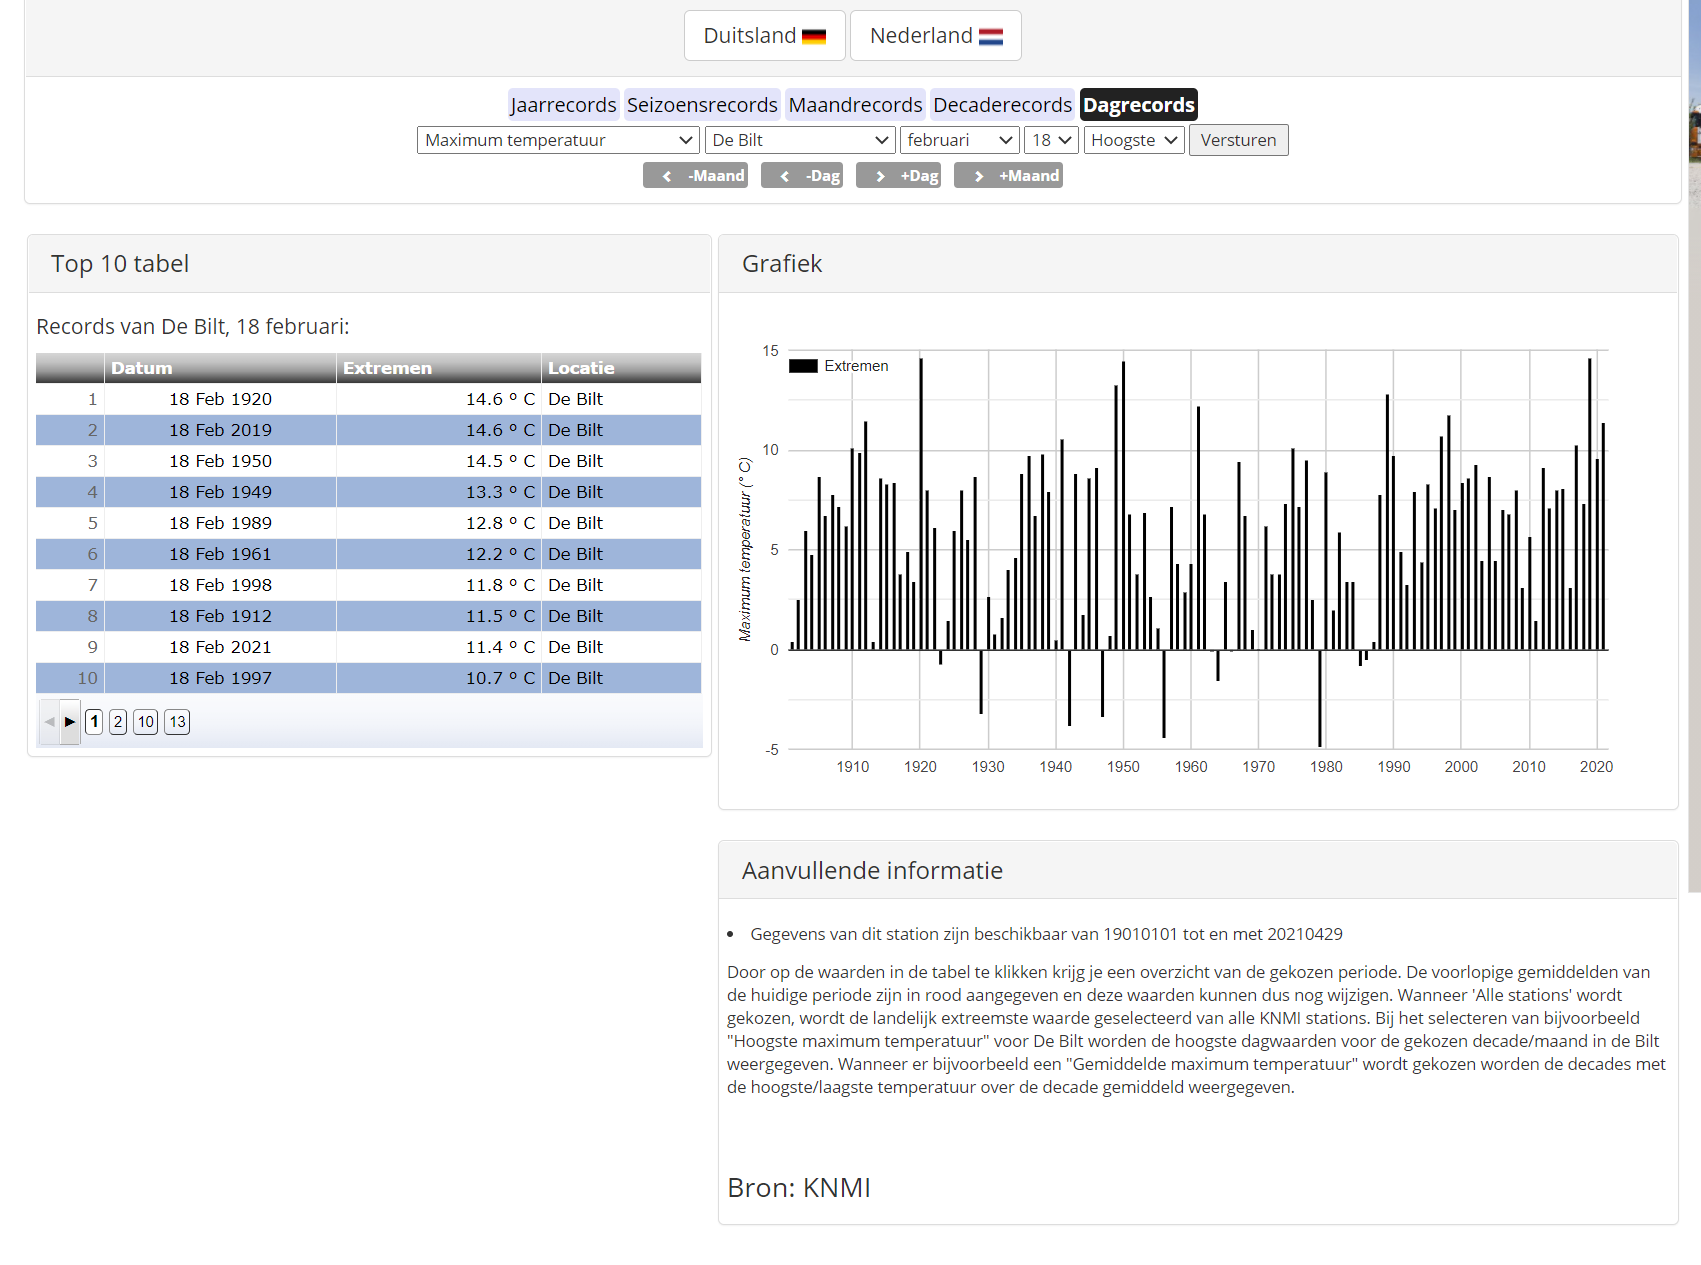This screenshot has height=1265, width=1701.
Task: Go to previous day with -Dag arrow
Action: pos(801,176)
